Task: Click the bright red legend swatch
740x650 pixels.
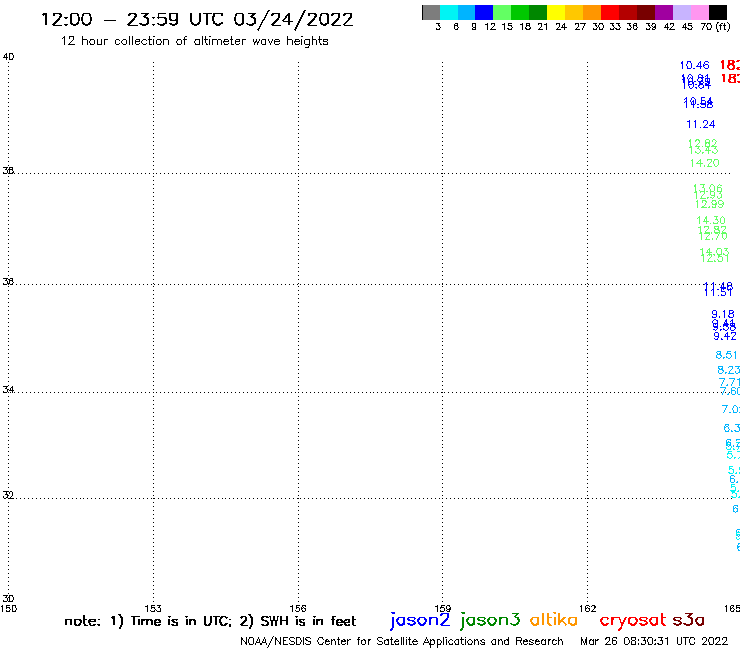Action: [x=610, y=12]
